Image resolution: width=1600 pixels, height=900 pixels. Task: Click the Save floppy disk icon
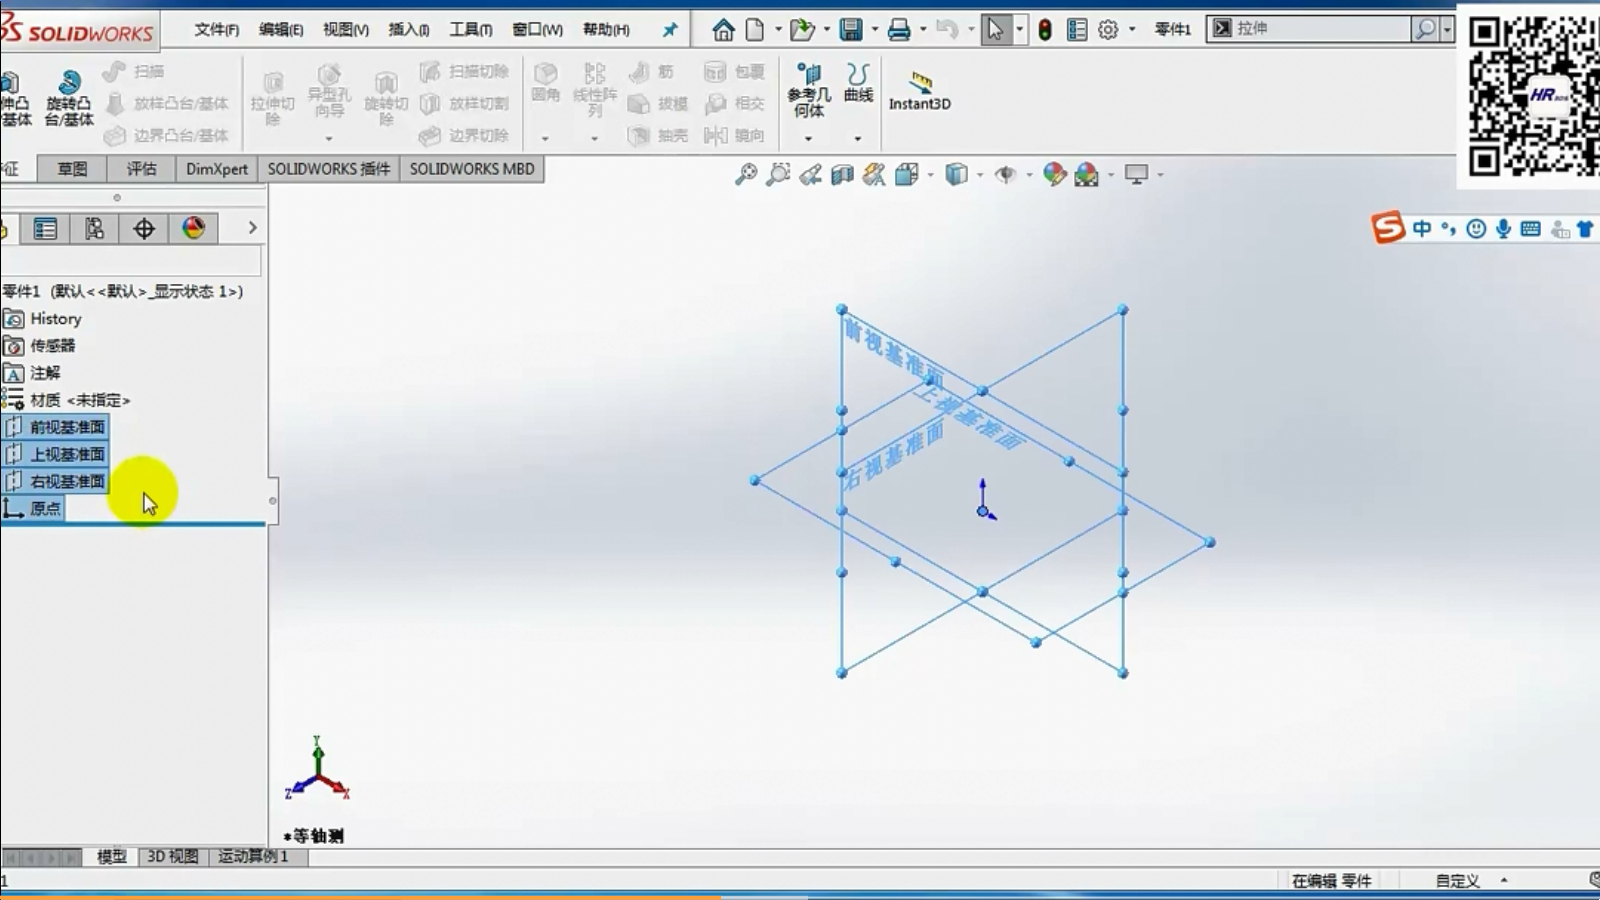[851, 30]
